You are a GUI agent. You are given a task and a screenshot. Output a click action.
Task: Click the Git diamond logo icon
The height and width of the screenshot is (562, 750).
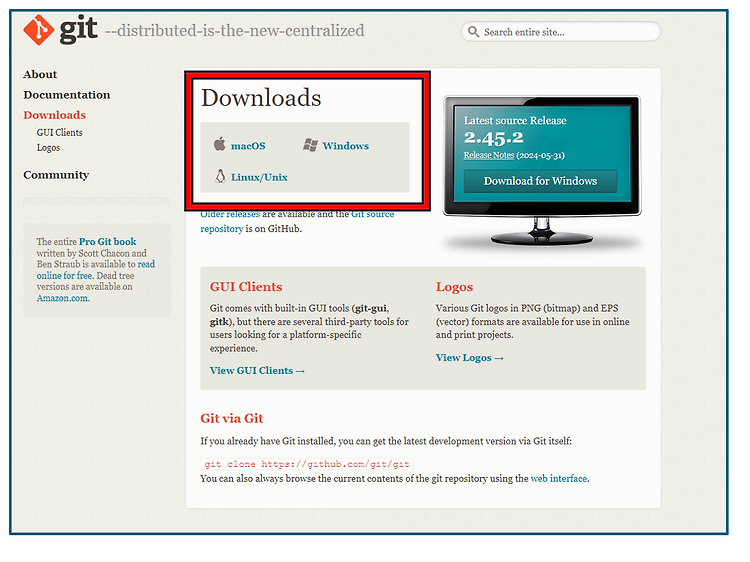[x=38, y=30]
